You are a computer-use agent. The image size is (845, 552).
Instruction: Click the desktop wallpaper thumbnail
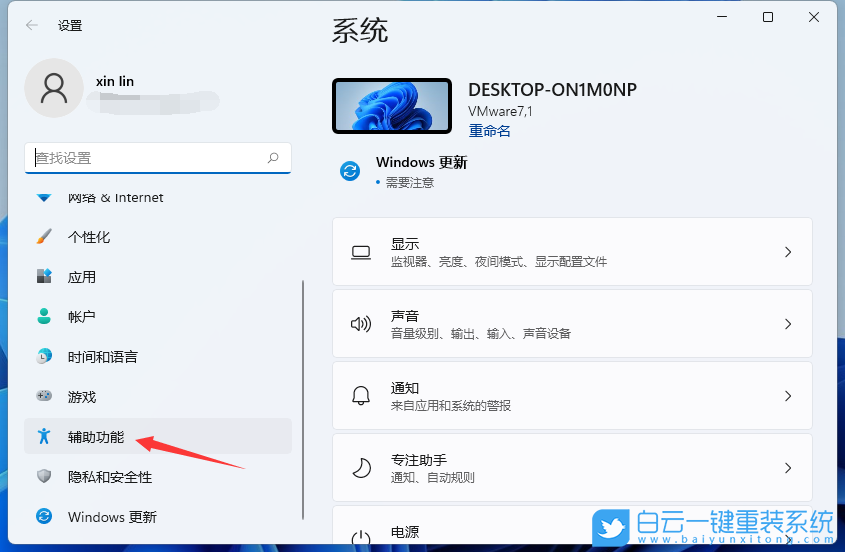click(x=392, y=106)
